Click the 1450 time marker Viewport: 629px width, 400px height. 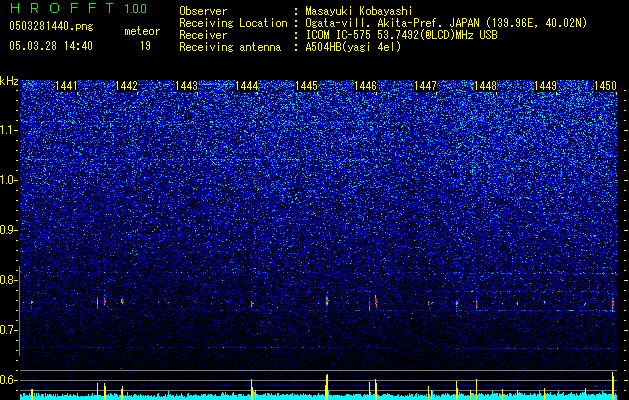pyautogui.click(x=605, y=86)
